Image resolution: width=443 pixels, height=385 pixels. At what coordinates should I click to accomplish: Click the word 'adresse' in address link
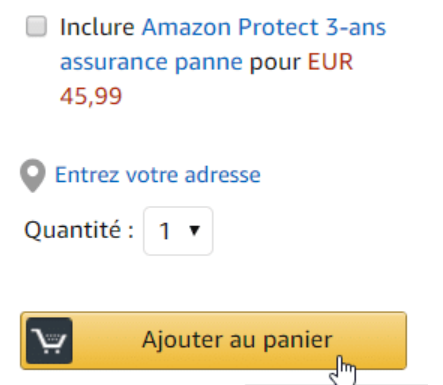pos(223,175)
